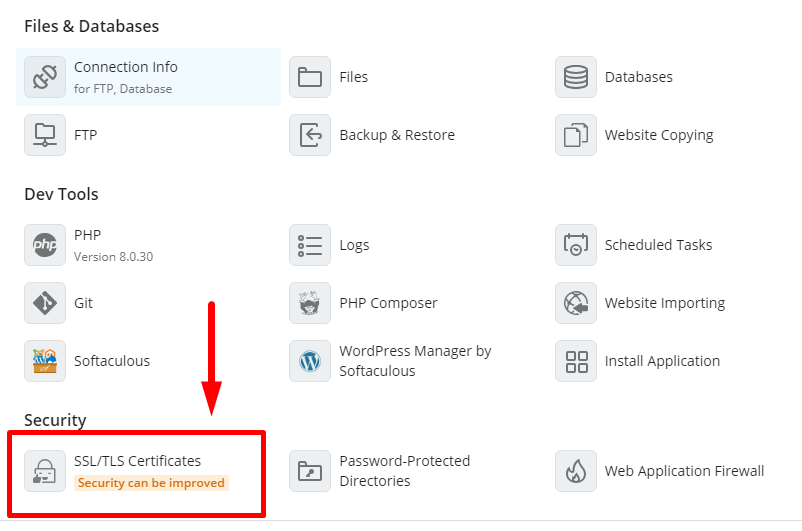Click the SSL/TLS Certificates padlock icon

pyautogui.click(x=45, y=471)
